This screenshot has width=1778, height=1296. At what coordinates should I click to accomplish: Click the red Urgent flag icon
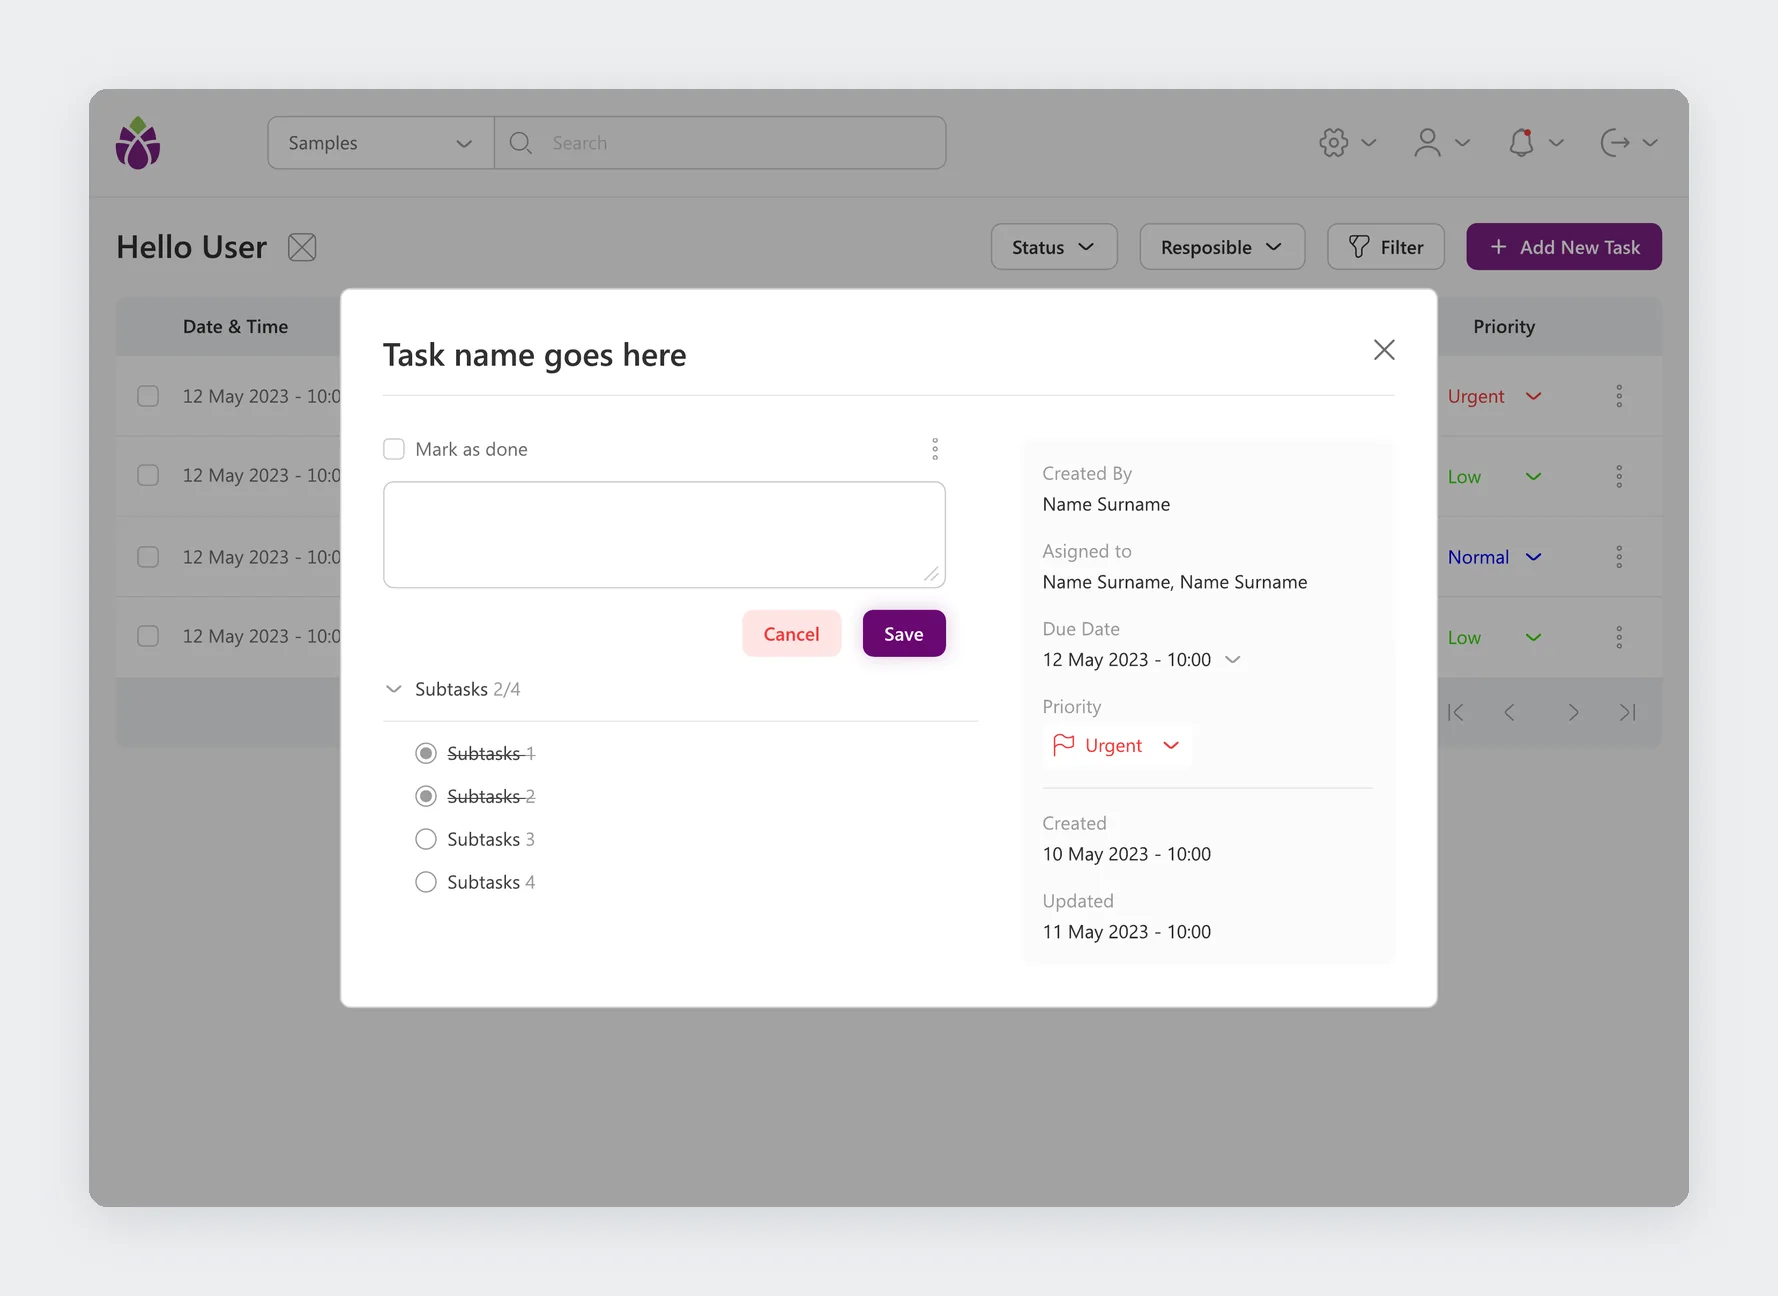coord(1063,745)
